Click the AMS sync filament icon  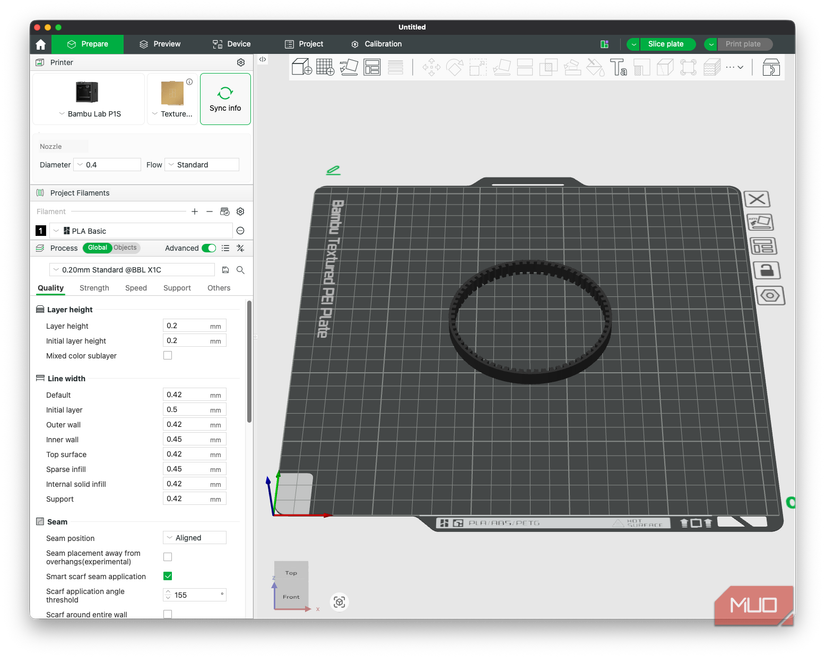[225, 211]
